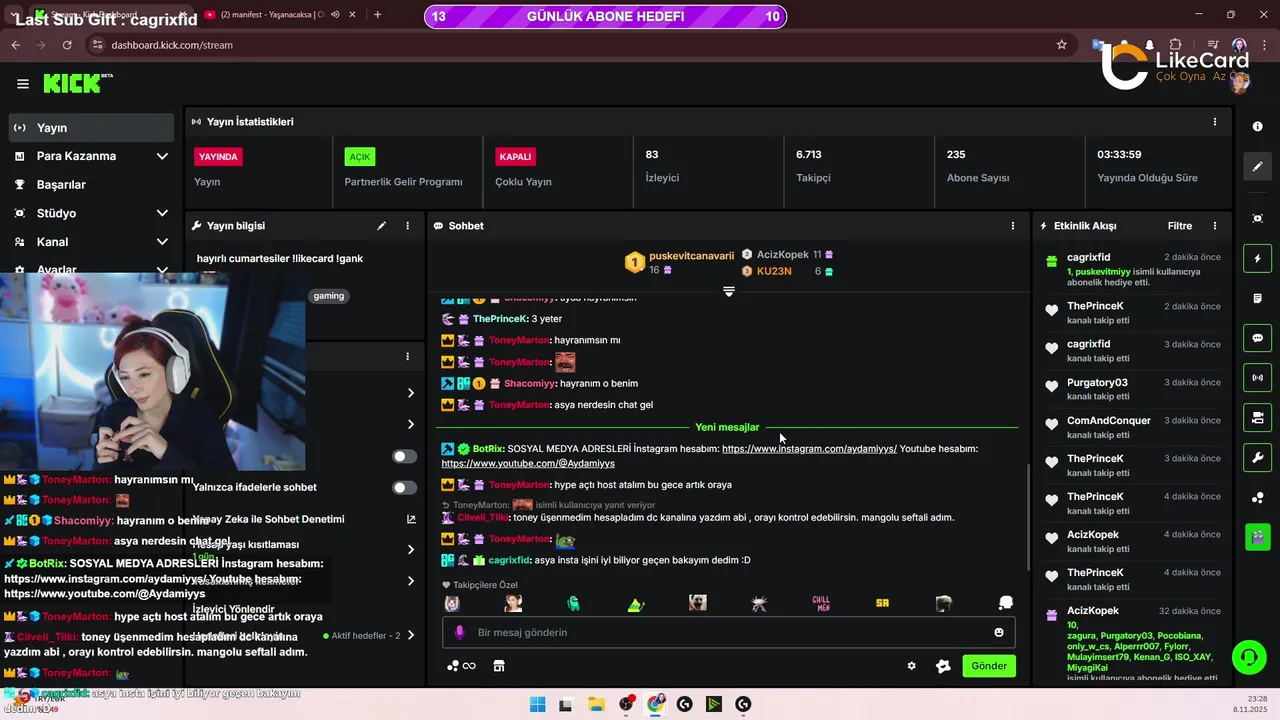The width and height of the screenshot is (1280, 720).
Task: Toggle the switch above Yalnızca ifadelerle sohbet
Action: [404, 456]
